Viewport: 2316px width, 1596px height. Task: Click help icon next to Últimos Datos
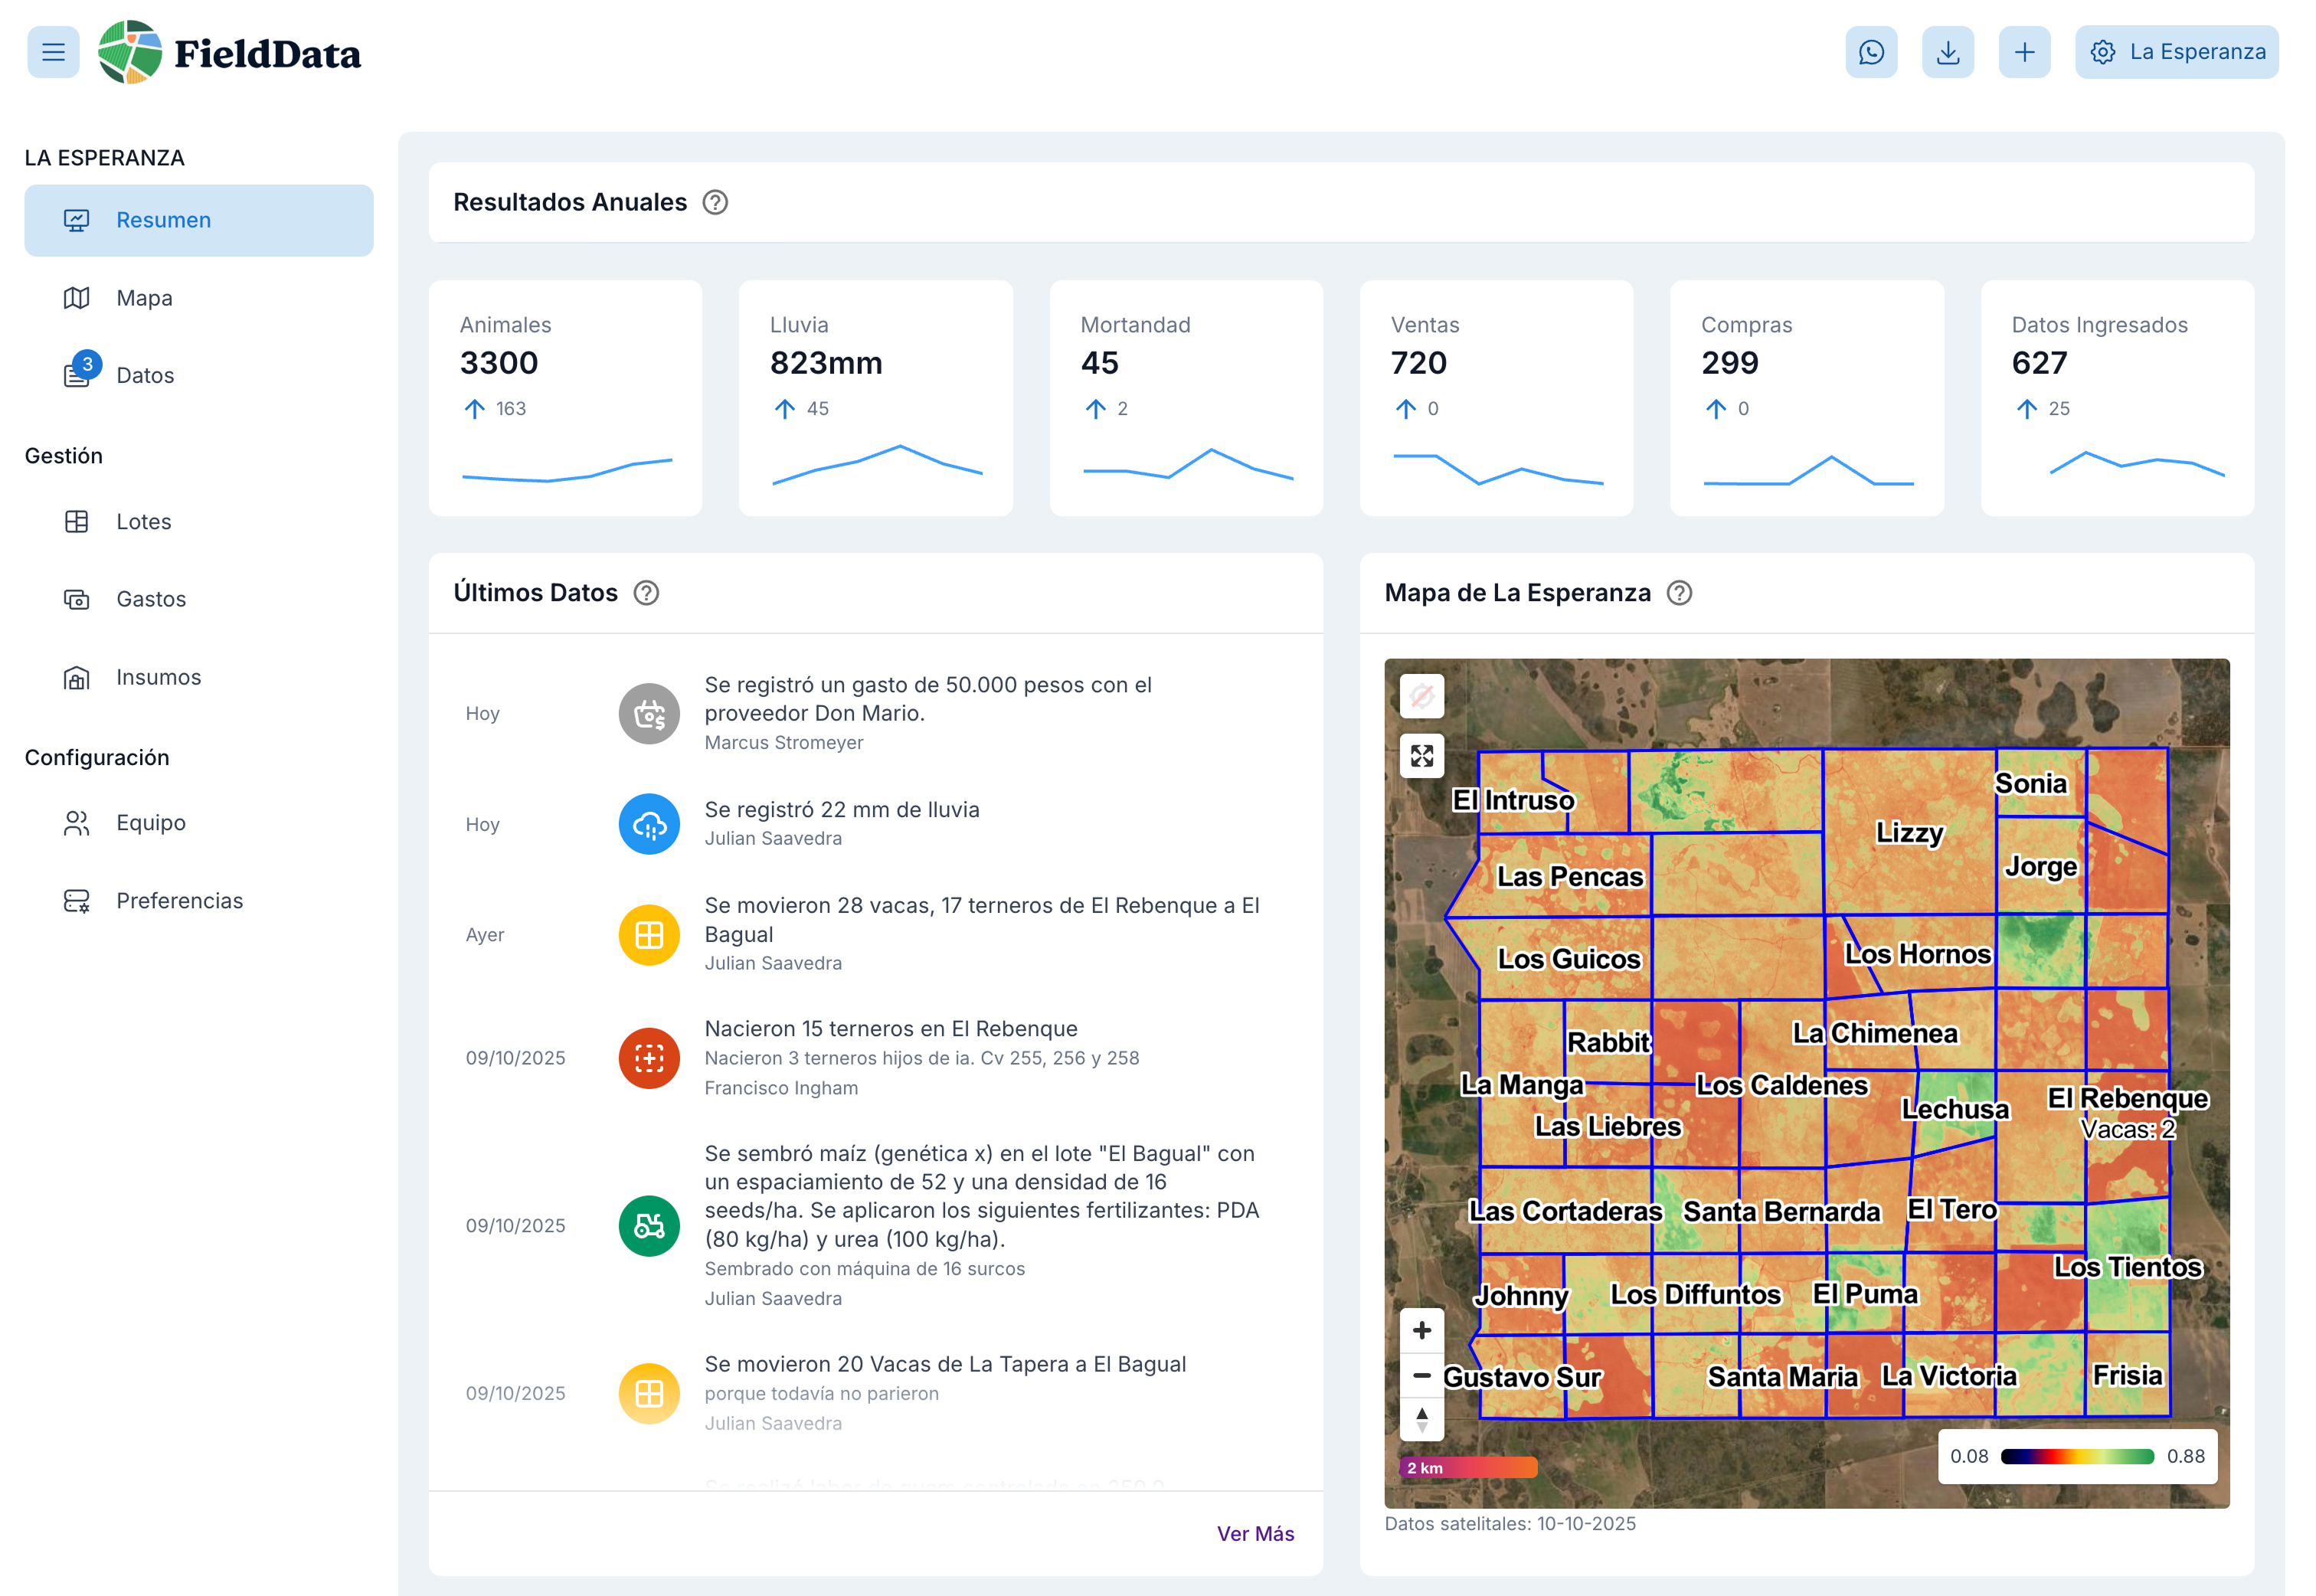[x=646, y=593]
